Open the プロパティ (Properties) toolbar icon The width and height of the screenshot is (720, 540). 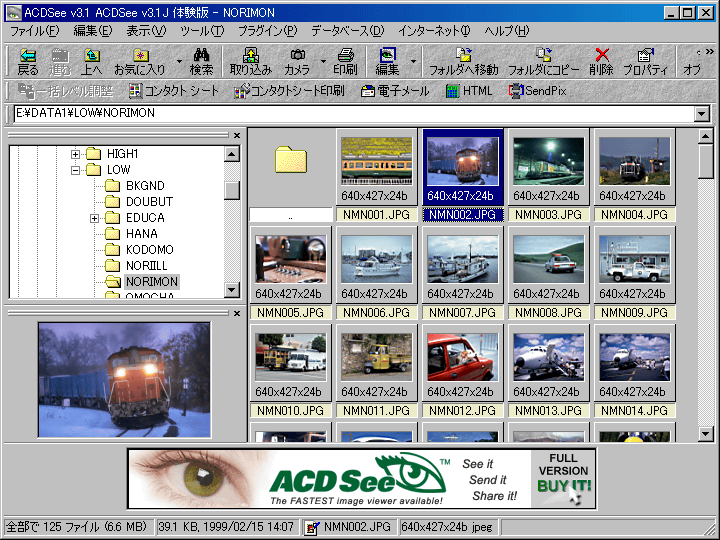[645, 62]
